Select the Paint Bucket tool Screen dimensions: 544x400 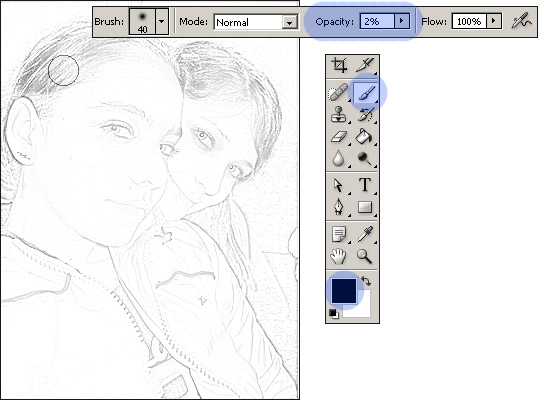[x=365, y=136]
